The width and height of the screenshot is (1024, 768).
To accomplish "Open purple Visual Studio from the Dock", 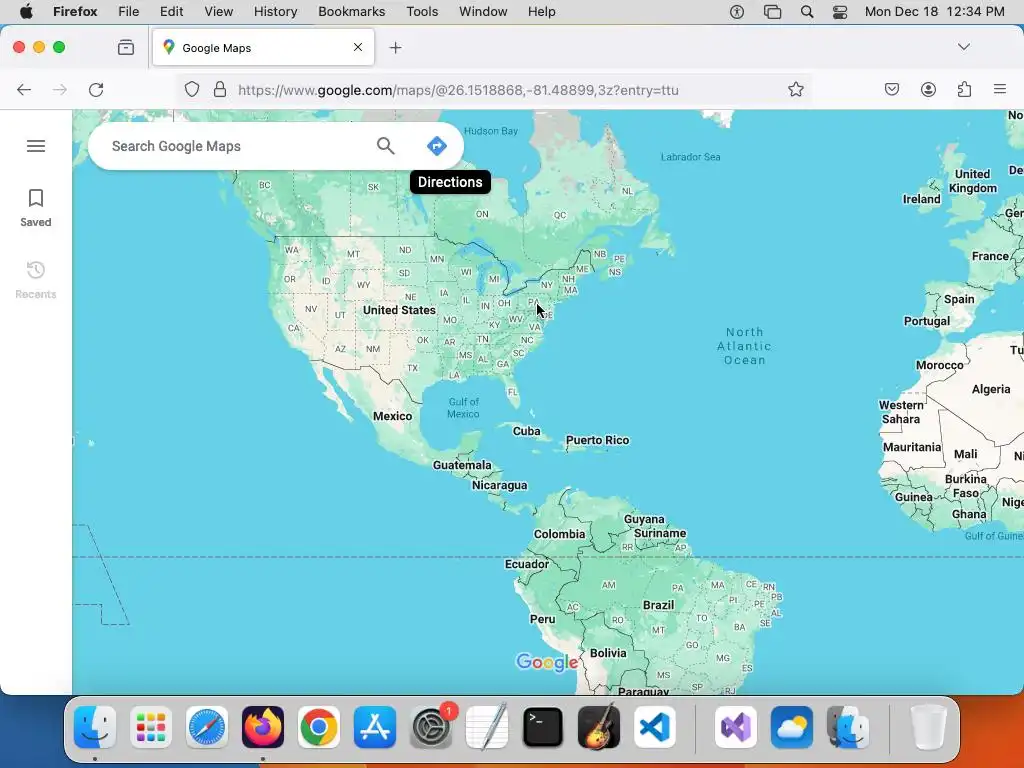I will coord(736,727).
